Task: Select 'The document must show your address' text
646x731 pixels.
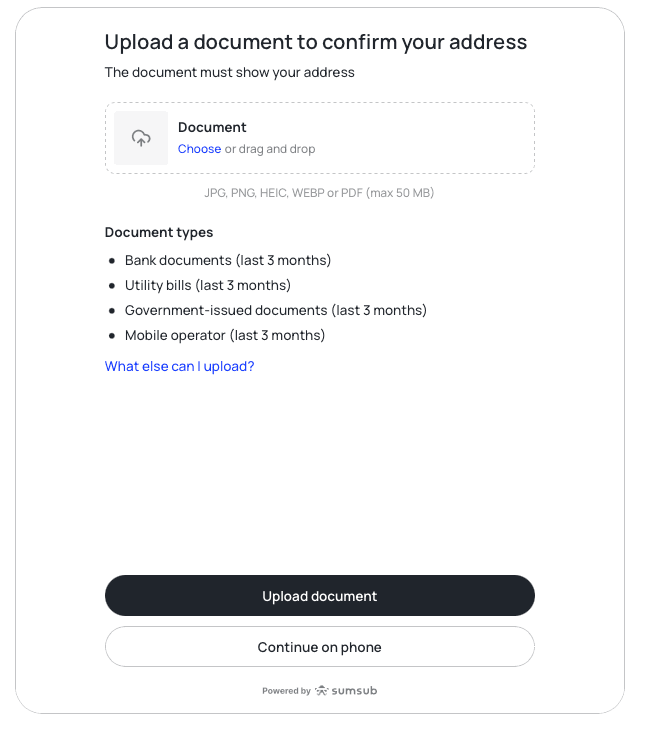Action: tap(230, 72)
